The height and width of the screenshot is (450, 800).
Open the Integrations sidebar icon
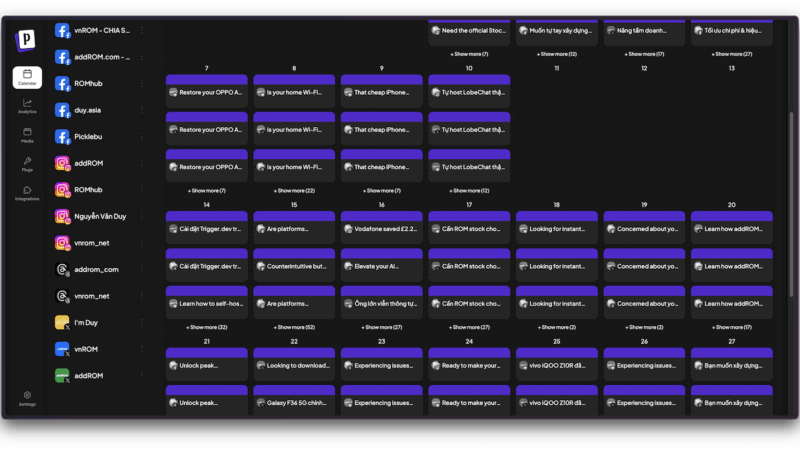27,192
